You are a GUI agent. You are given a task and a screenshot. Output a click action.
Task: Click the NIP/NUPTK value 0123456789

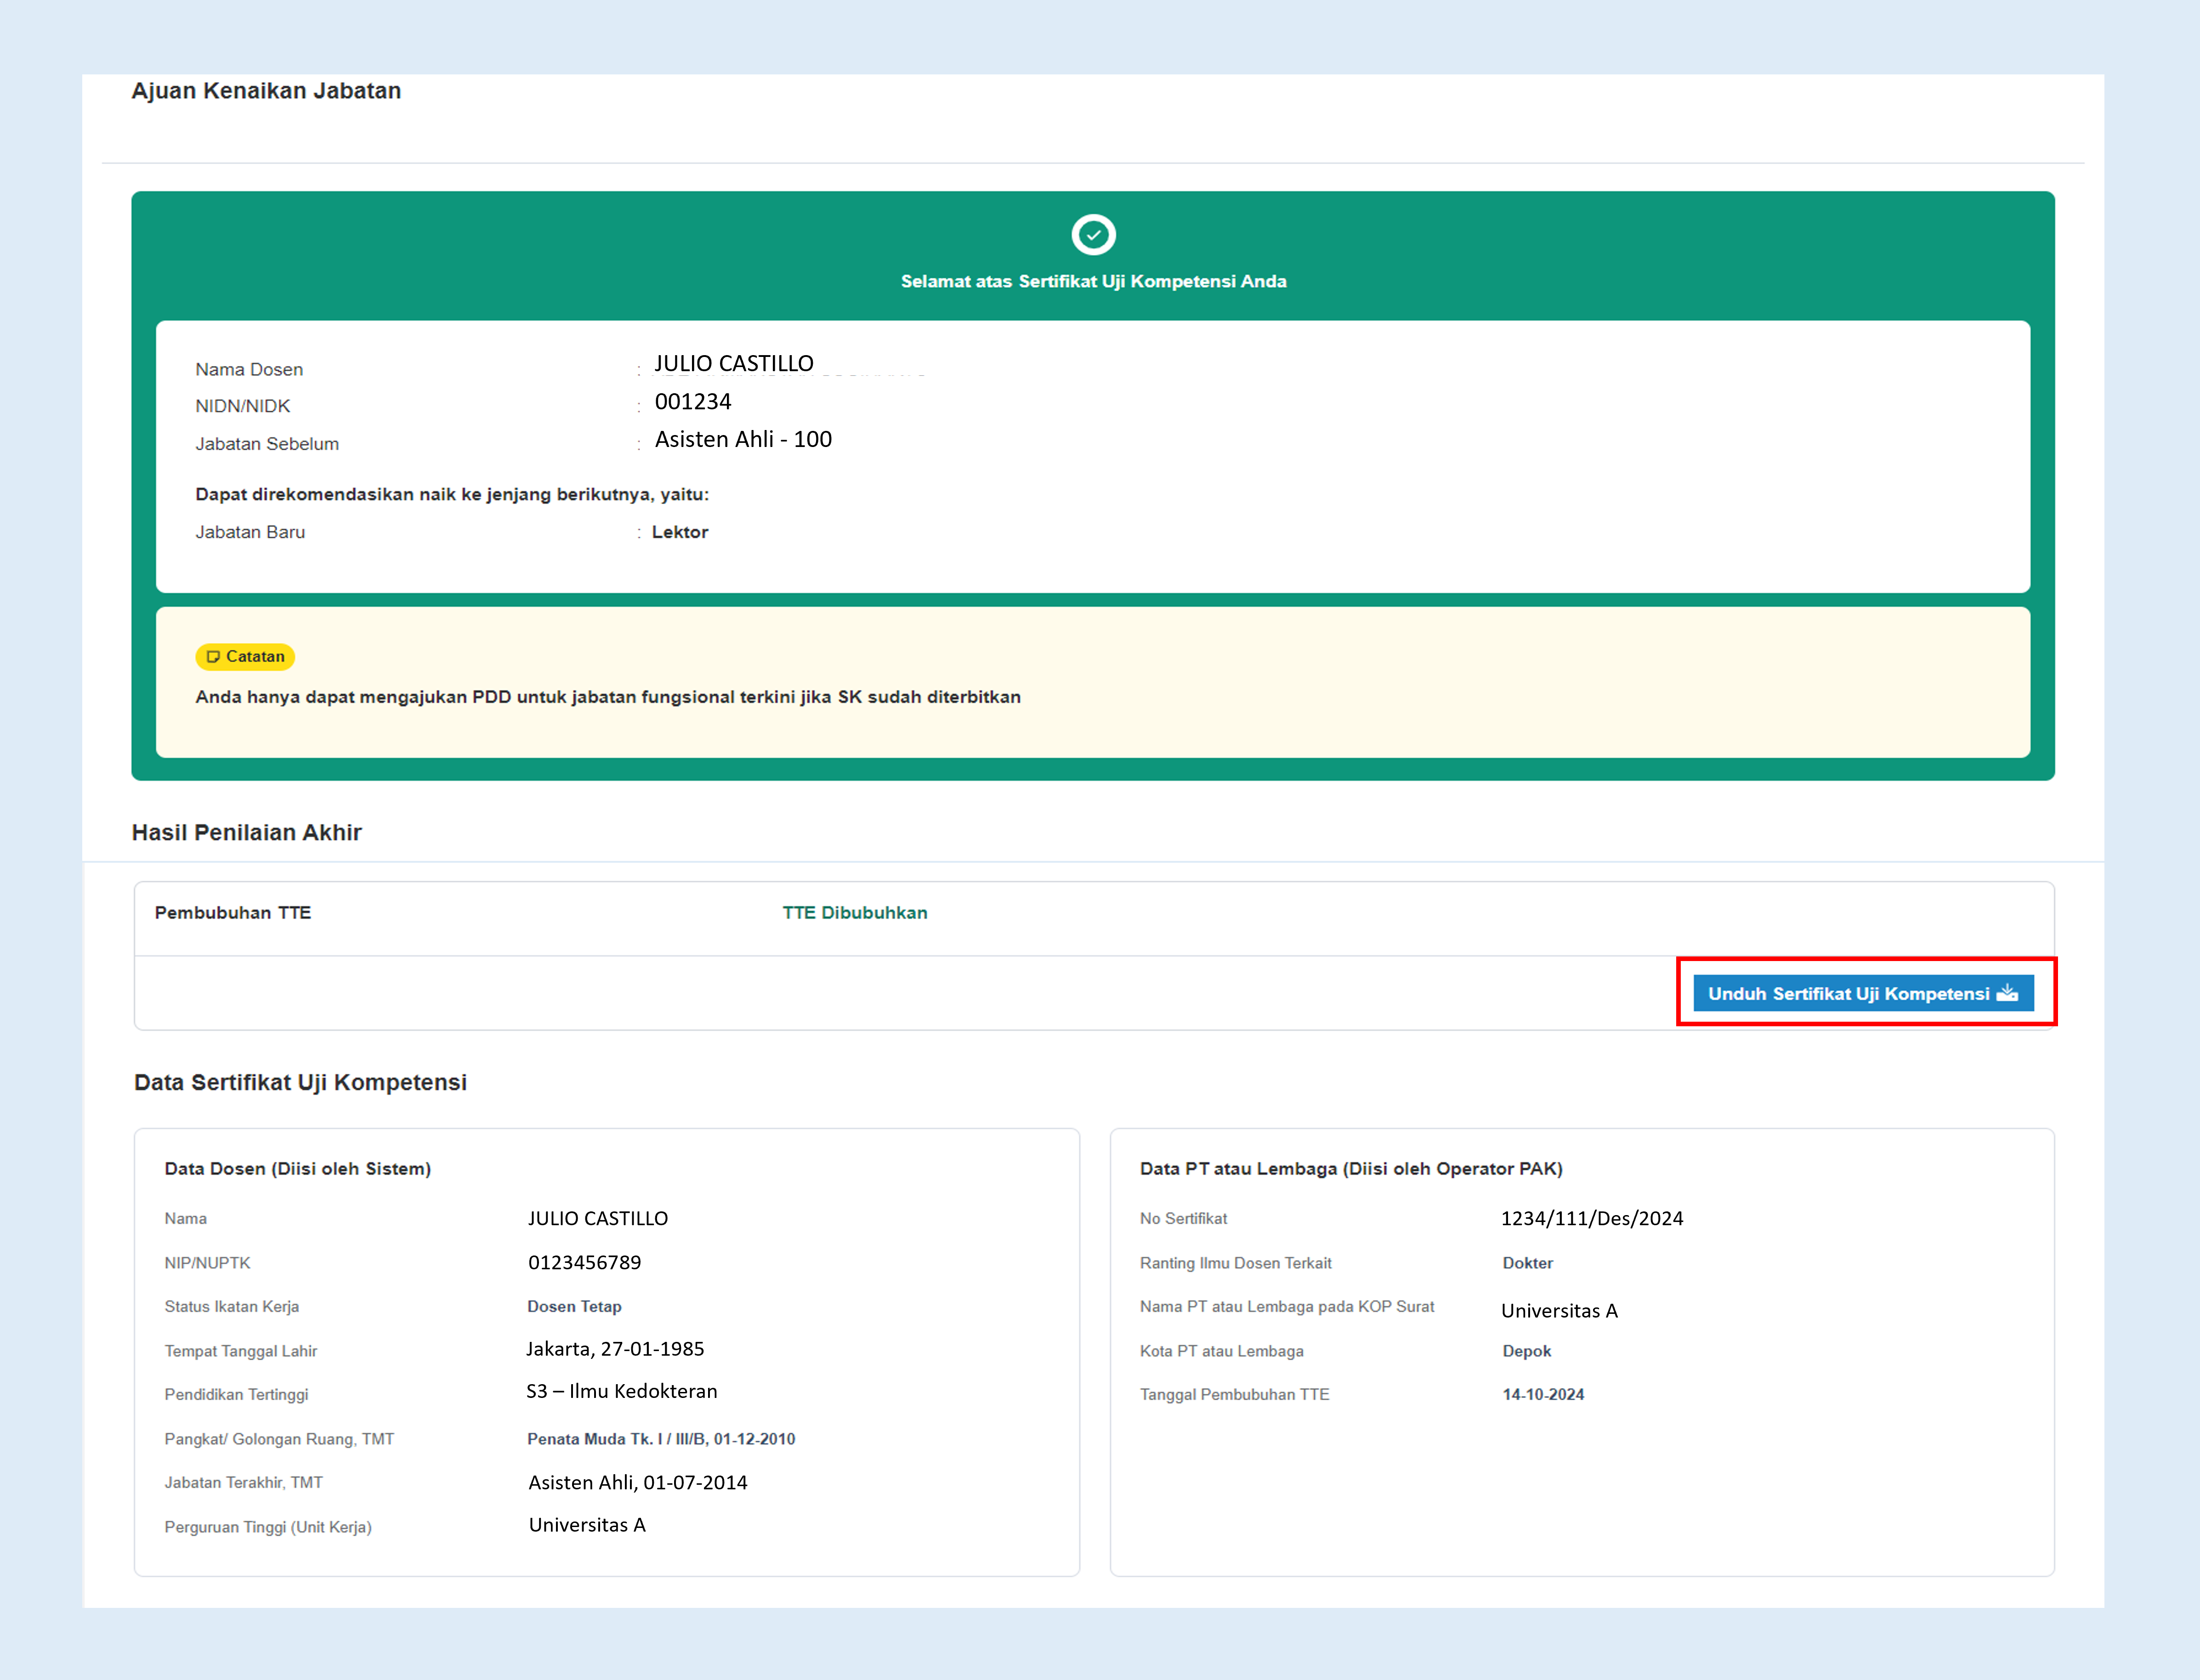[585, 1263]
